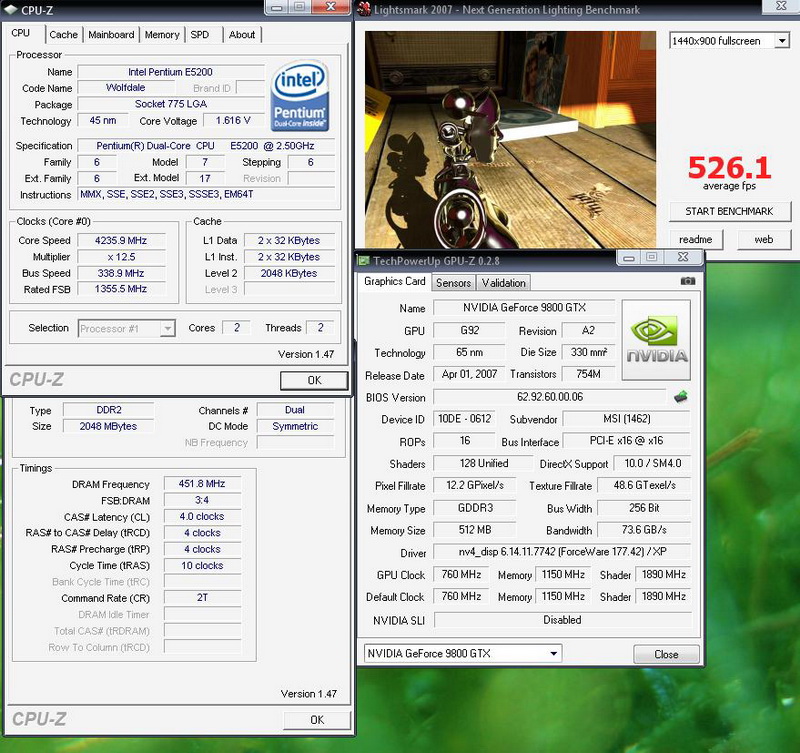800x753 pixels.
Task: Click the Pixel Fillrate value 12.2 GPixel/s
Action: tap(474, 485)
